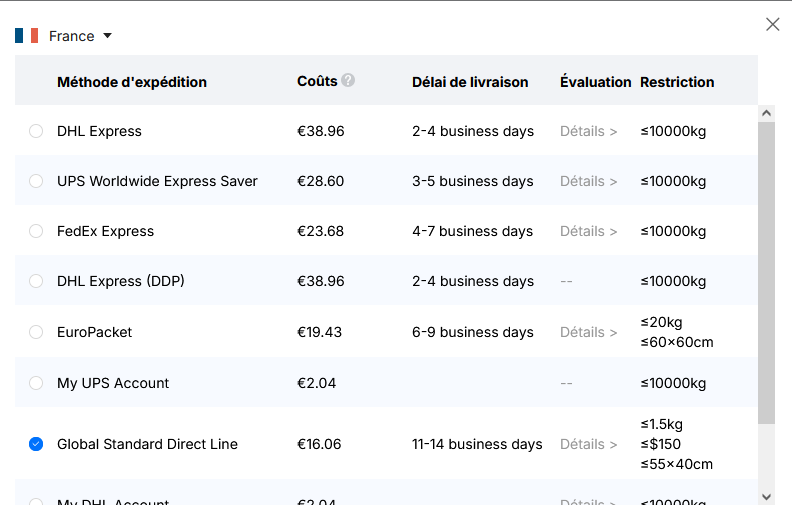Click the help icon next to Coûts
Viewport: 792px width, 525px height.
tap(348, 81)
